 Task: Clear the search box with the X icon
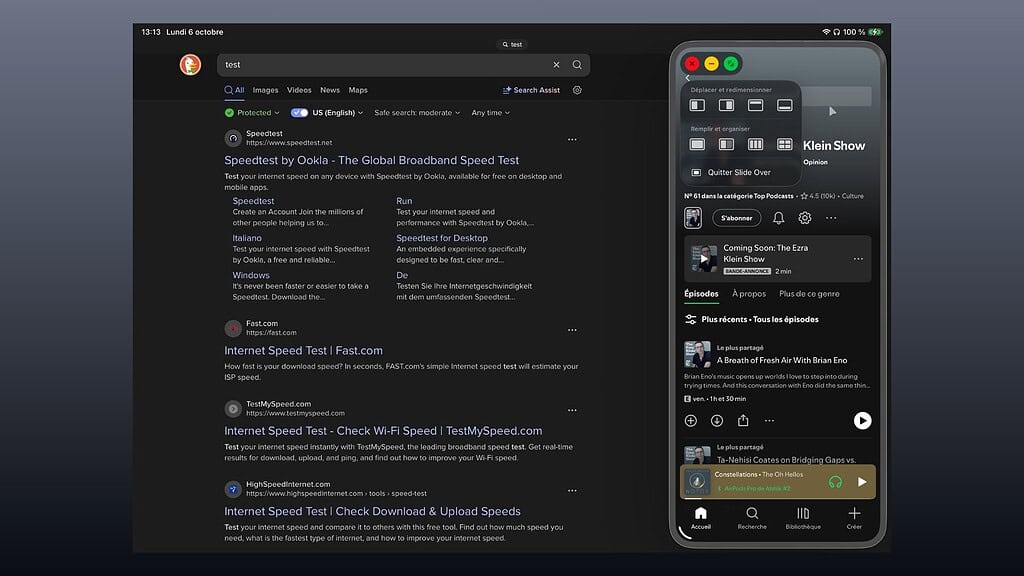click(x=556, y=65)
